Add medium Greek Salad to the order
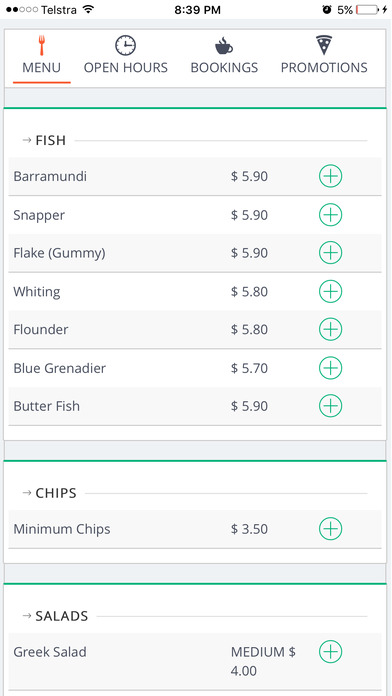Screen dimensions: 392x696 click(x=330, y=652)
